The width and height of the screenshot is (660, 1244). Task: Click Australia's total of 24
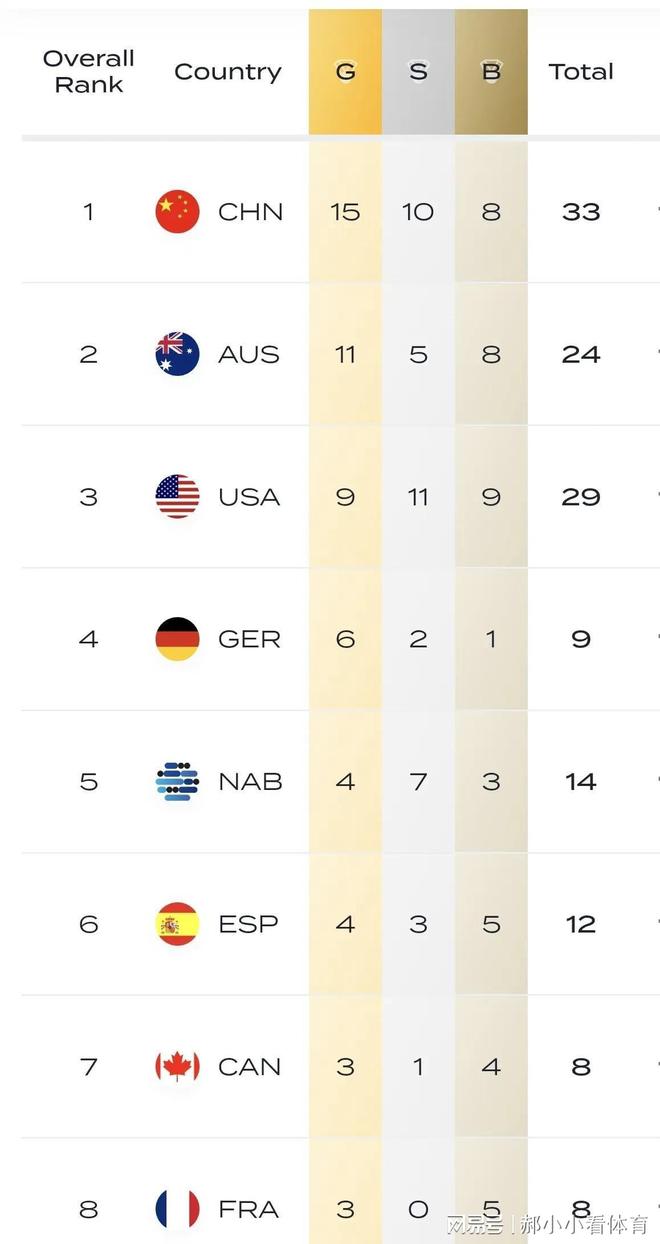pyautogui.click(x=581, y=354)
